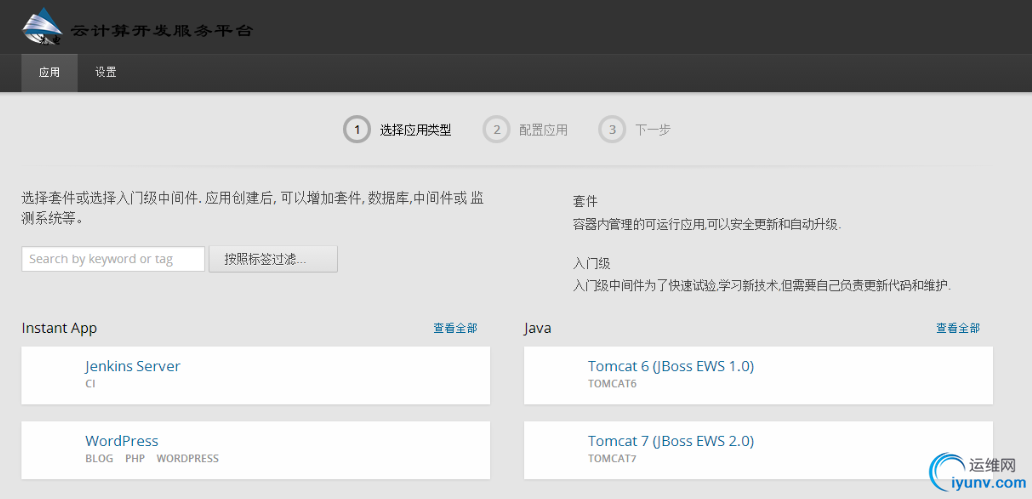Screen dimensions: 1032x499
Task: Click the 下一步 step label
Action: (653, 130)
